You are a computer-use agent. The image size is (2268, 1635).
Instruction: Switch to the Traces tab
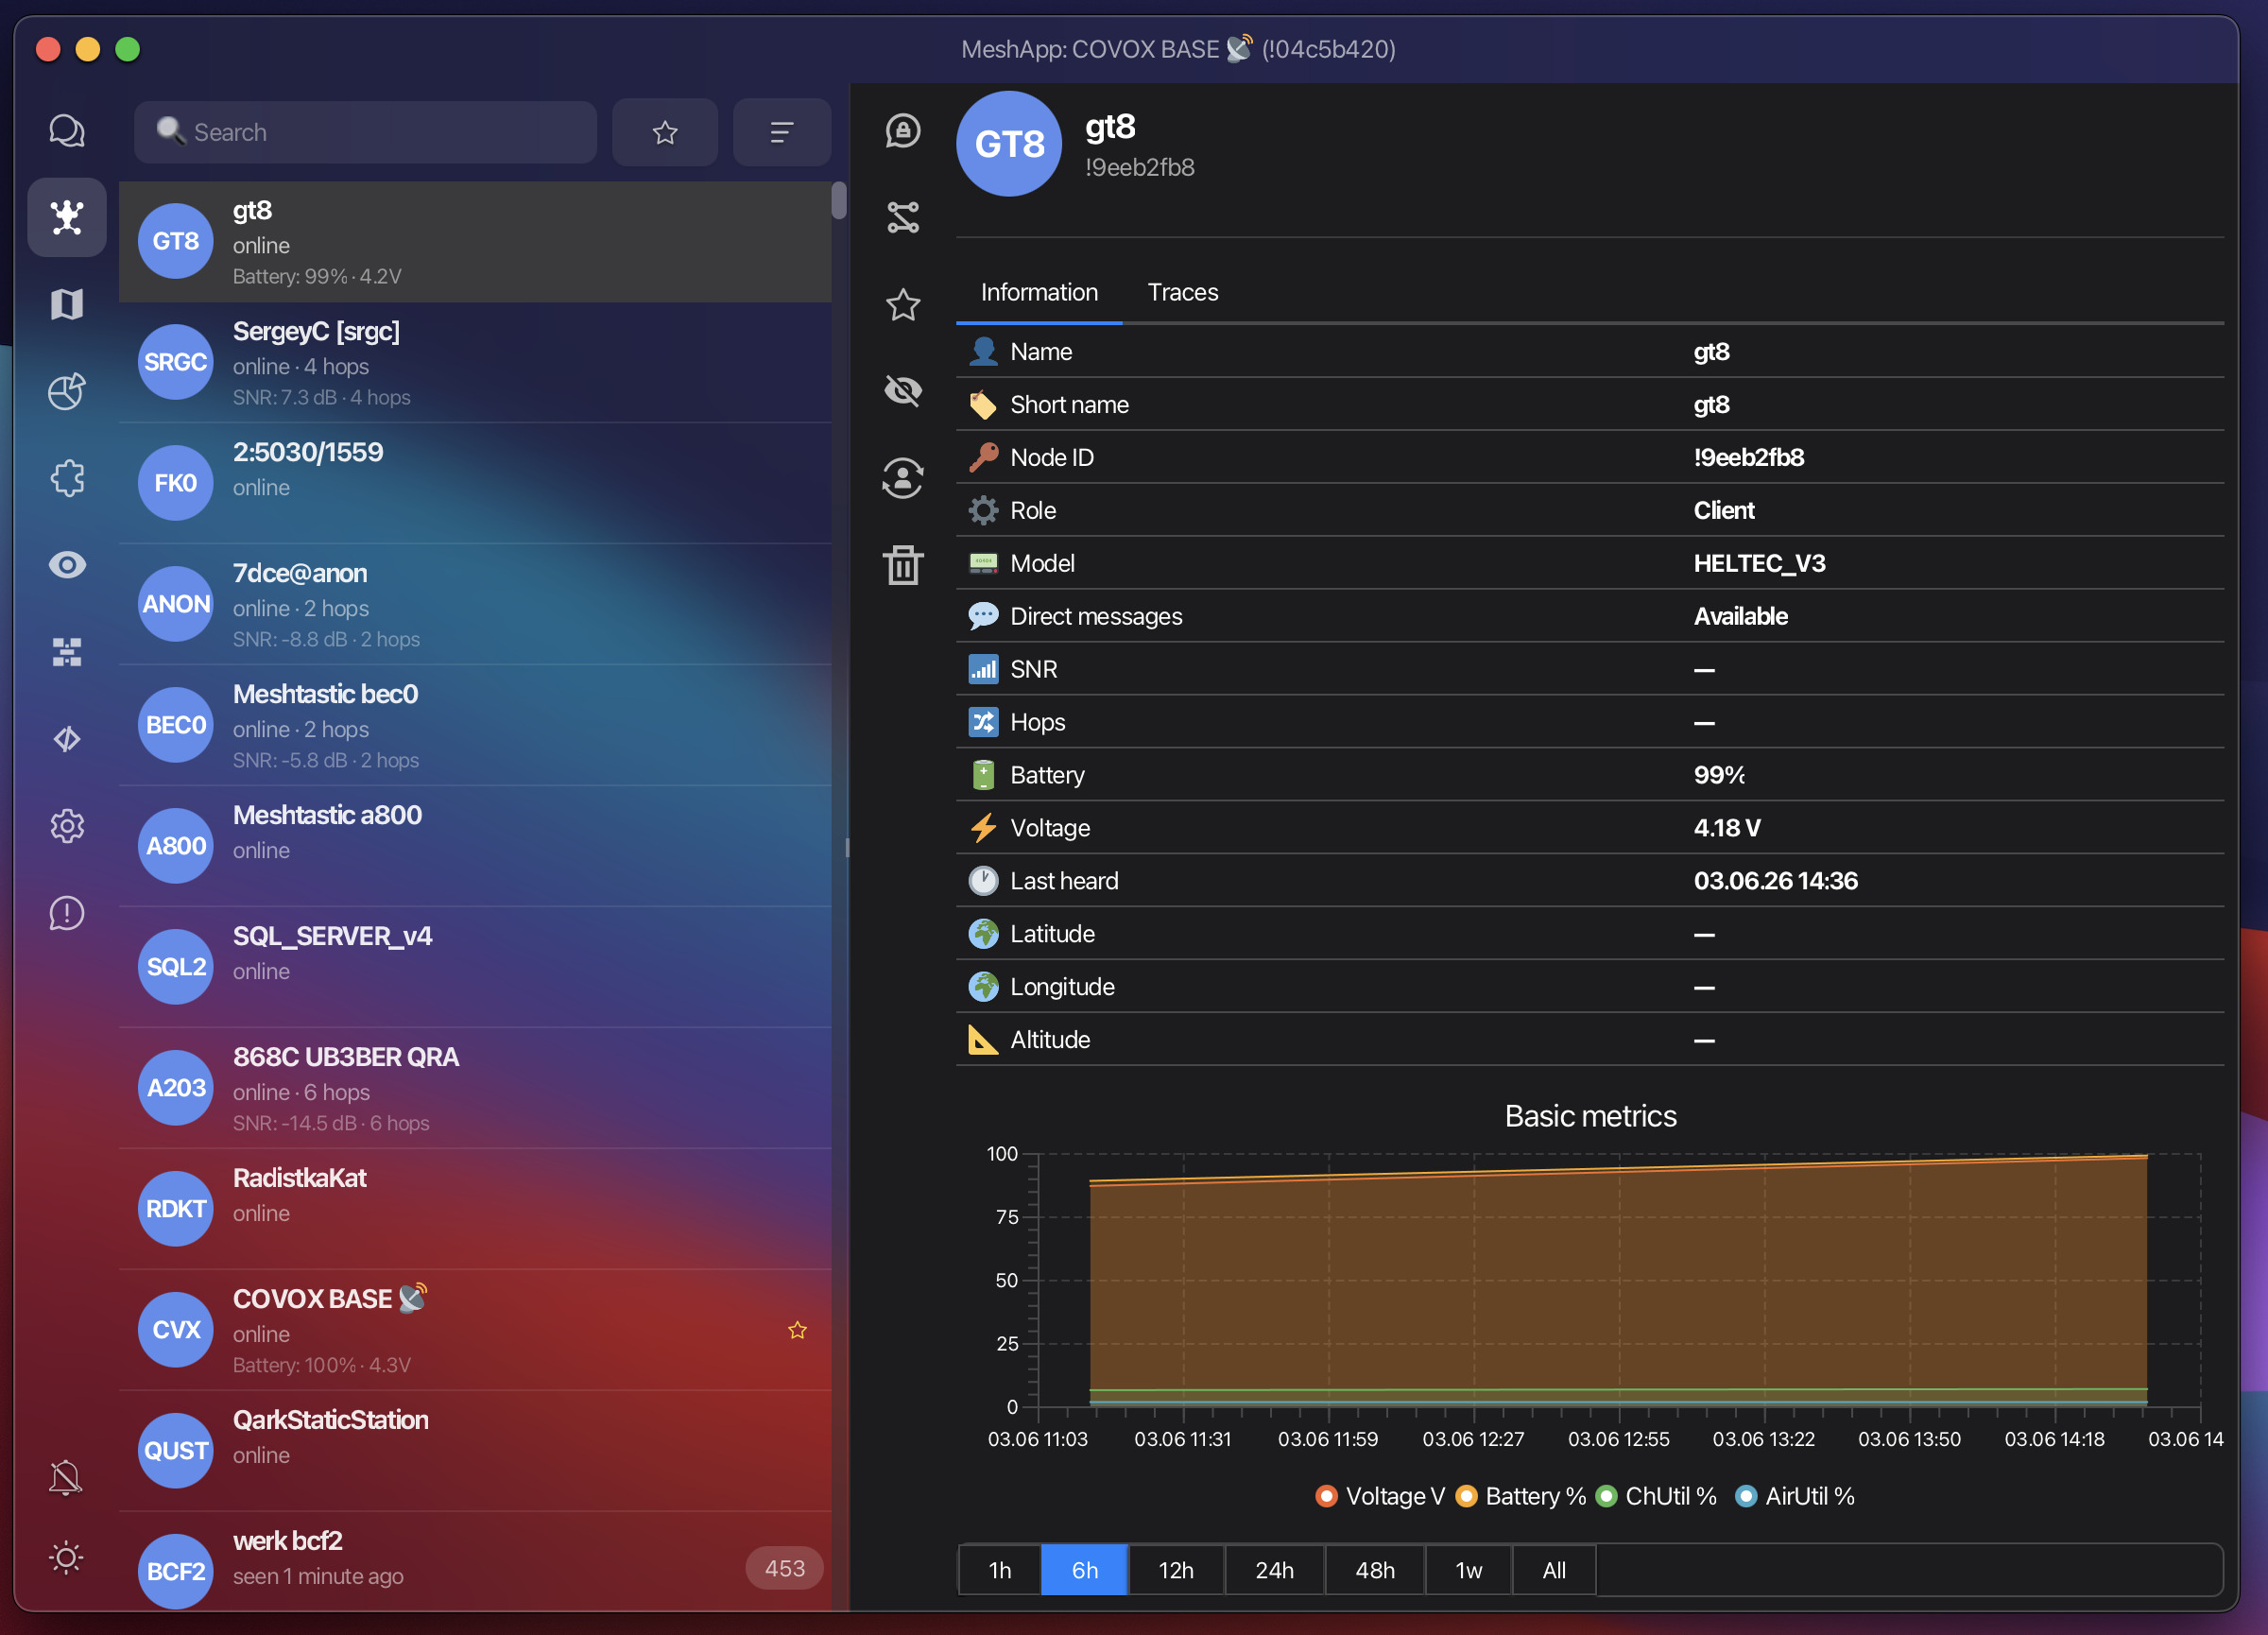coord(1183,292)
